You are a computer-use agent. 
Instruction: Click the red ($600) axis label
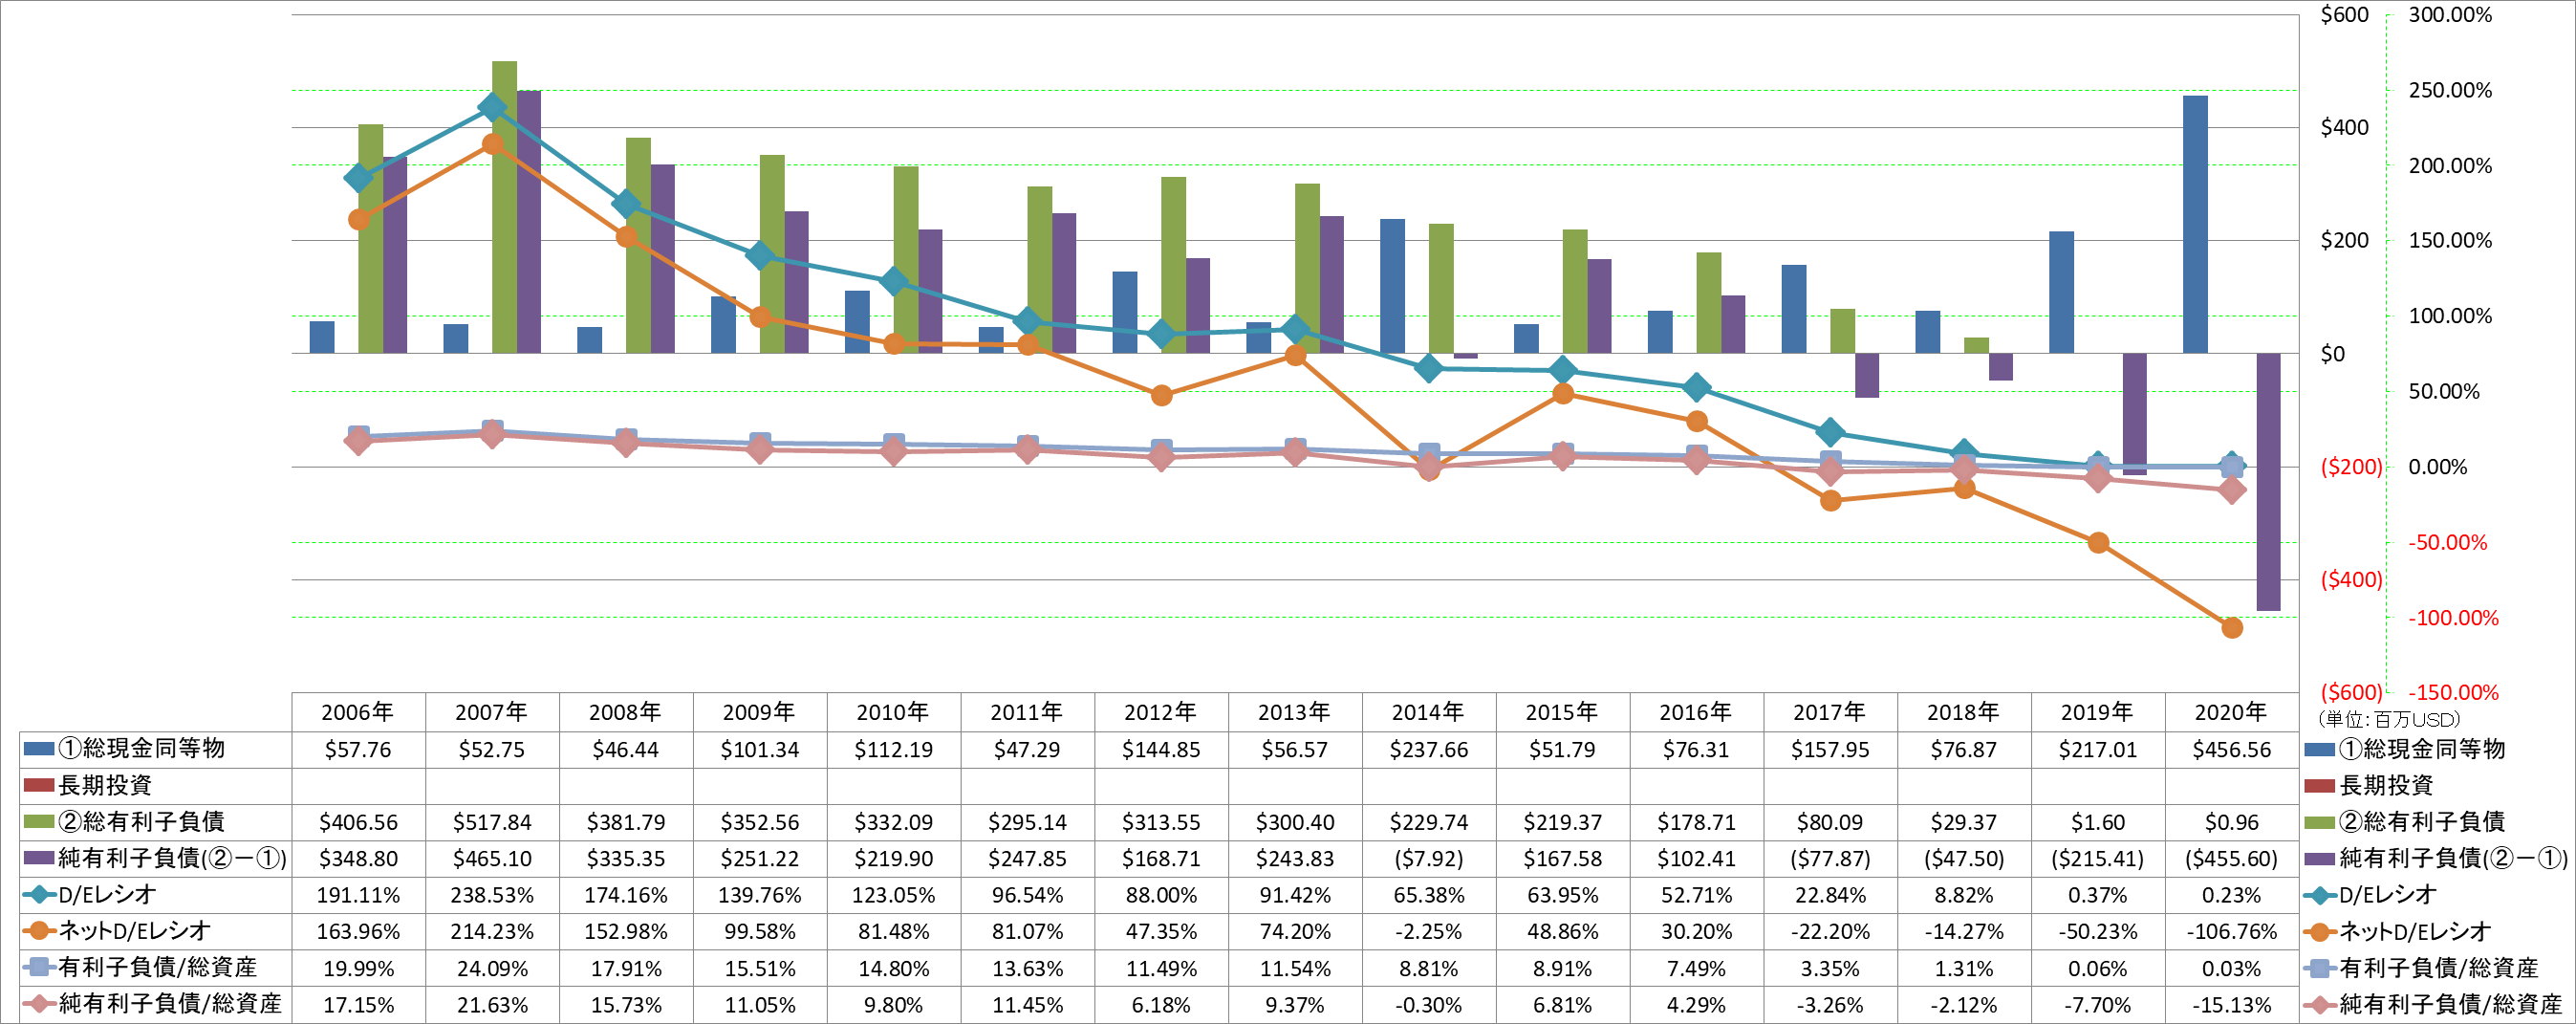[x=2351, y=692]
